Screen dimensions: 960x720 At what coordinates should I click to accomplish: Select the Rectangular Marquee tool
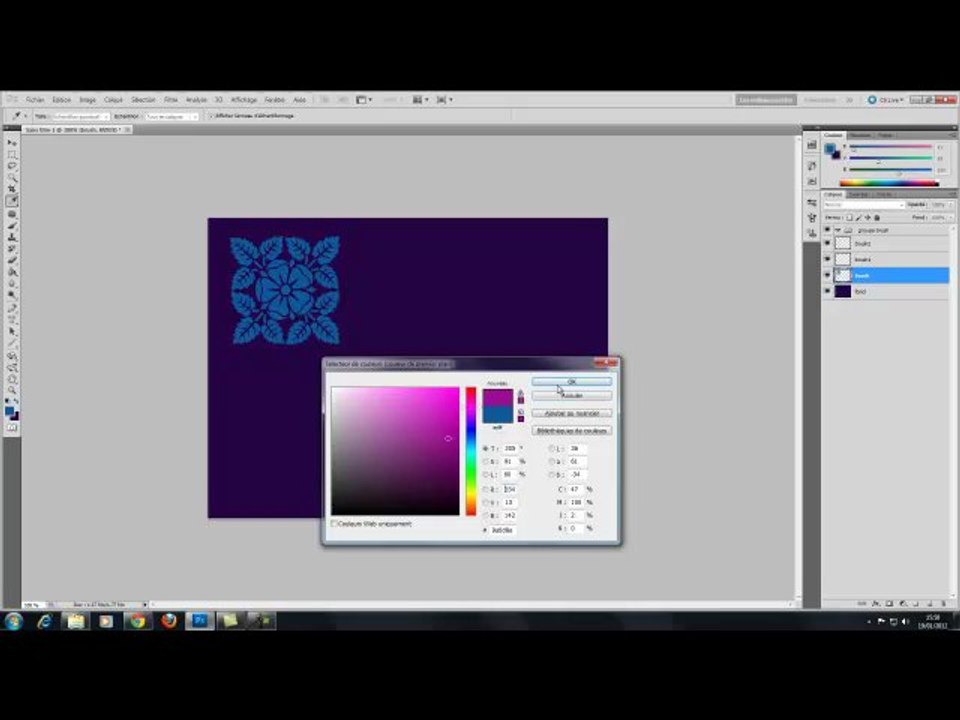(x=12, y=154)
